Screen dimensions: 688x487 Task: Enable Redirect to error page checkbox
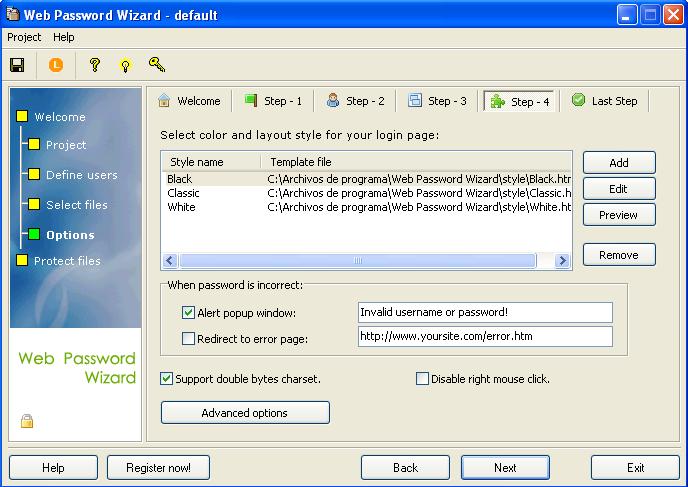tap(188, 338)
